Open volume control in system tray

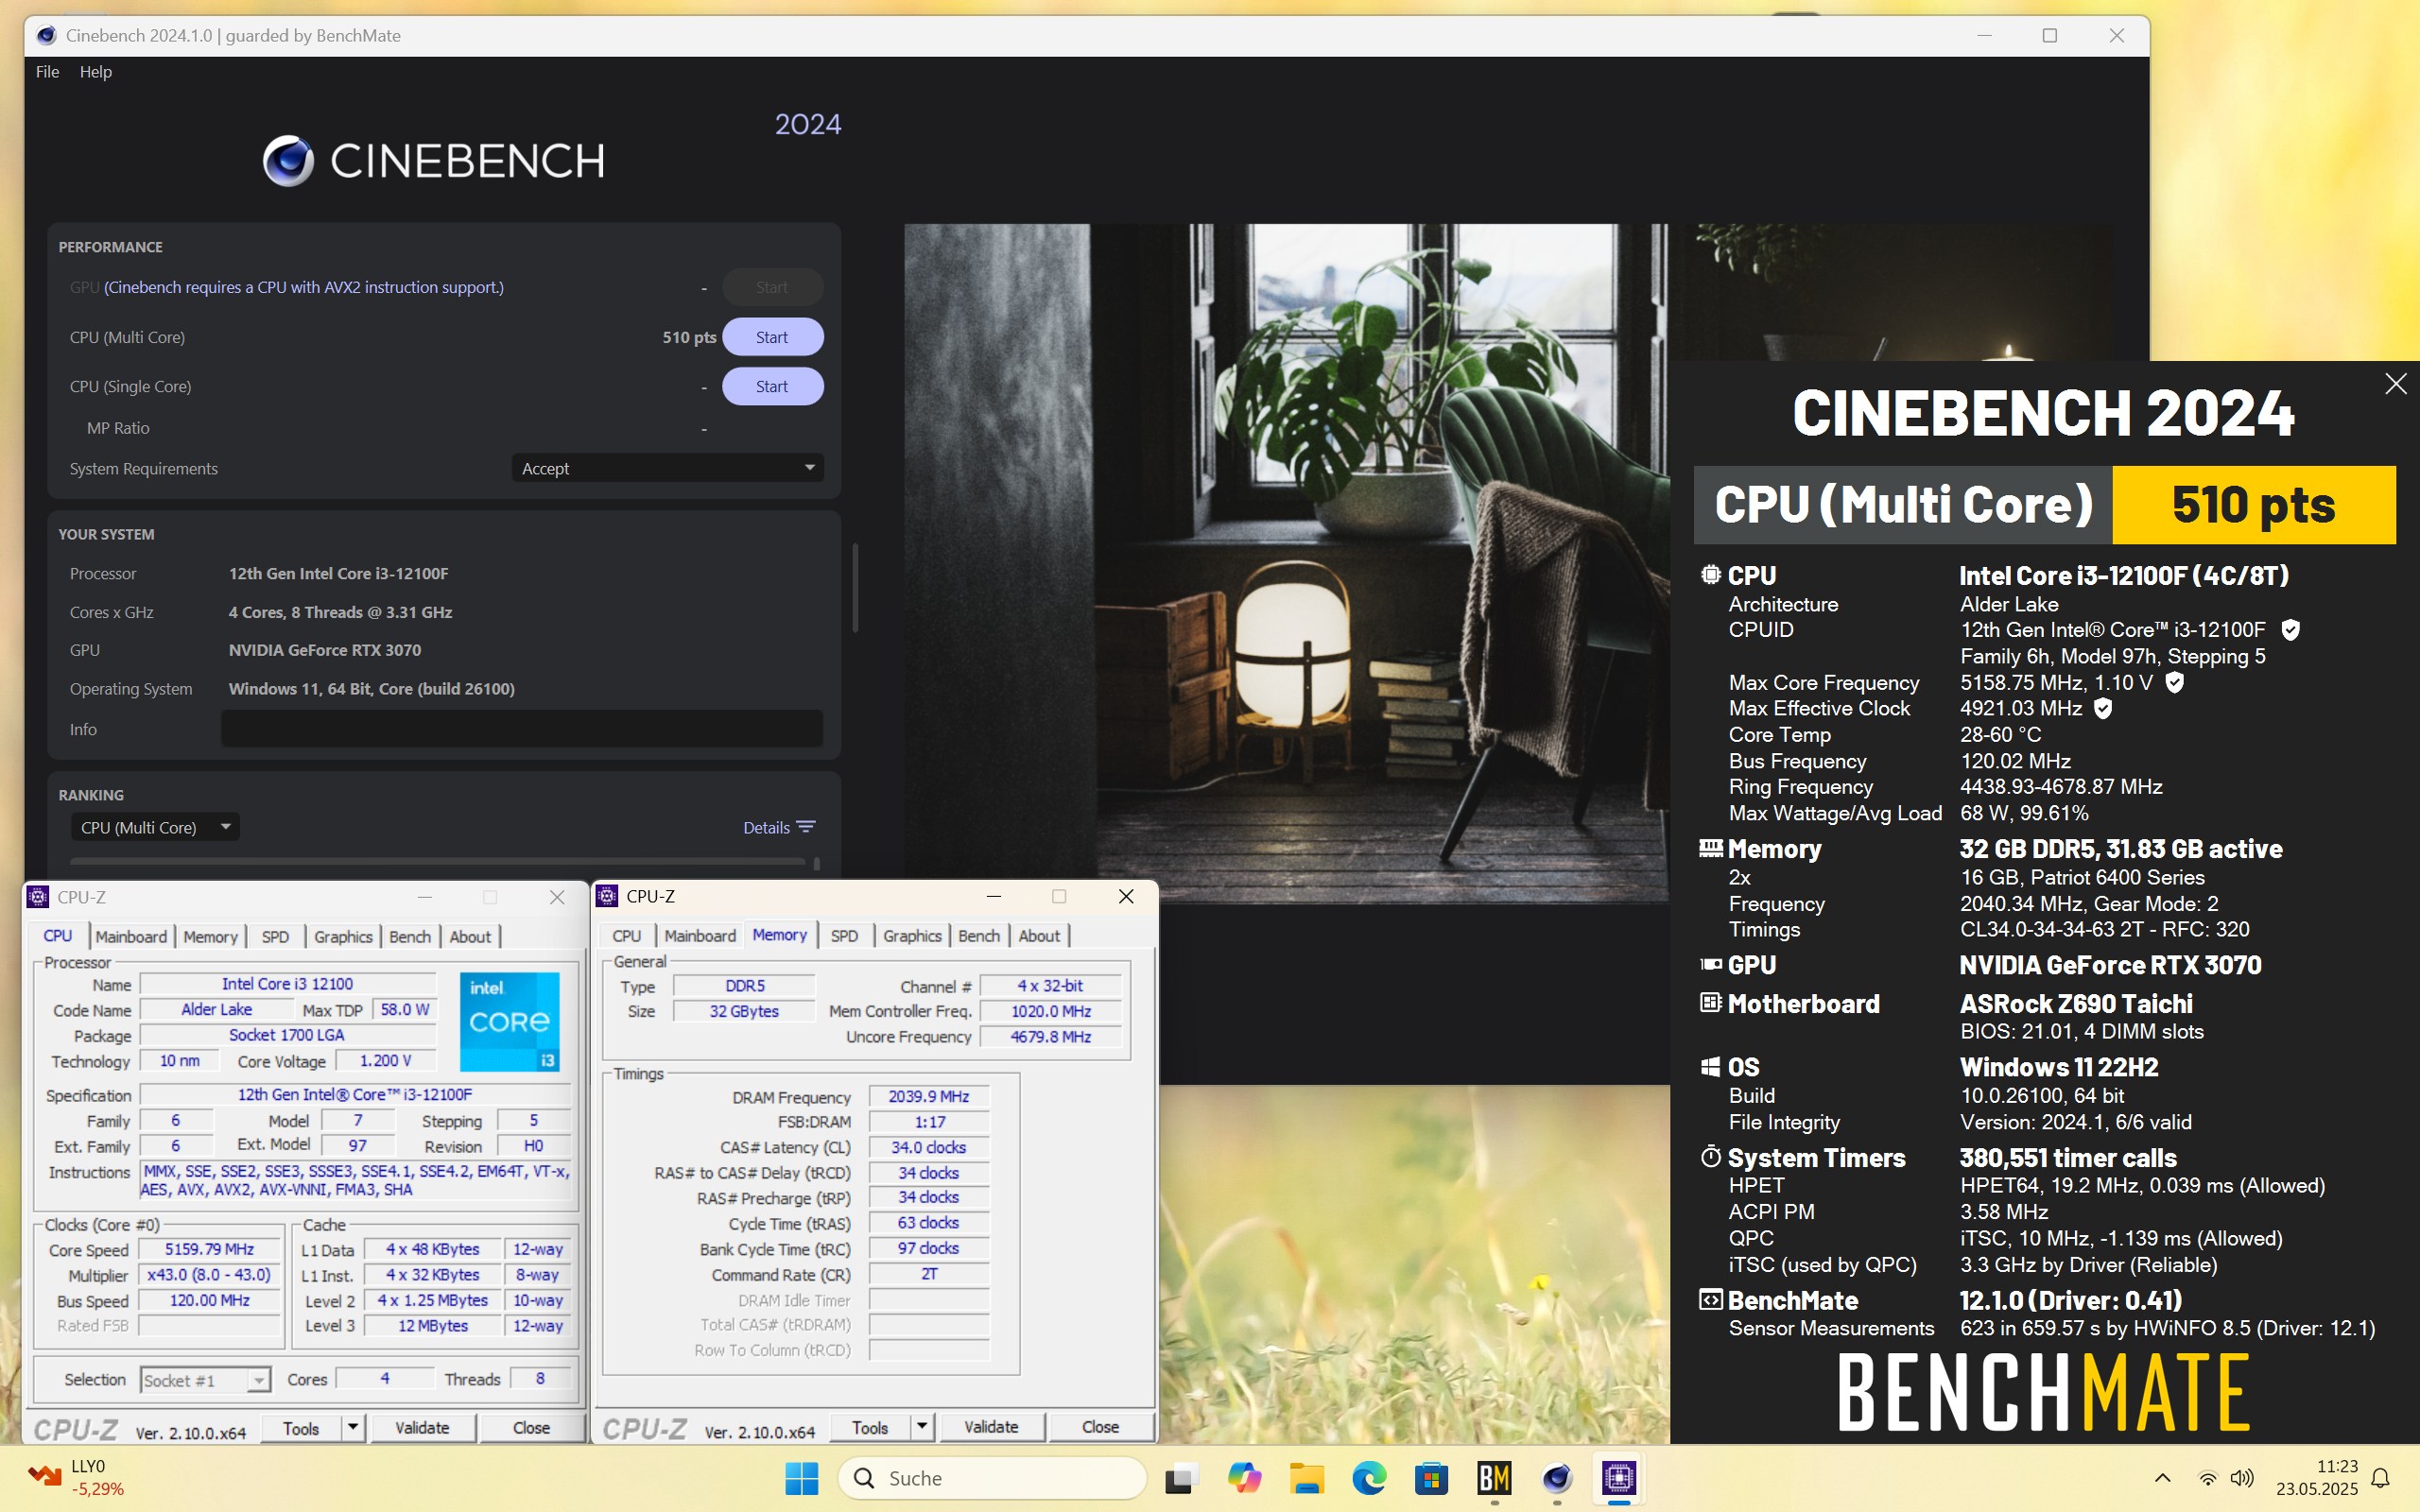click(2242, 1478)
